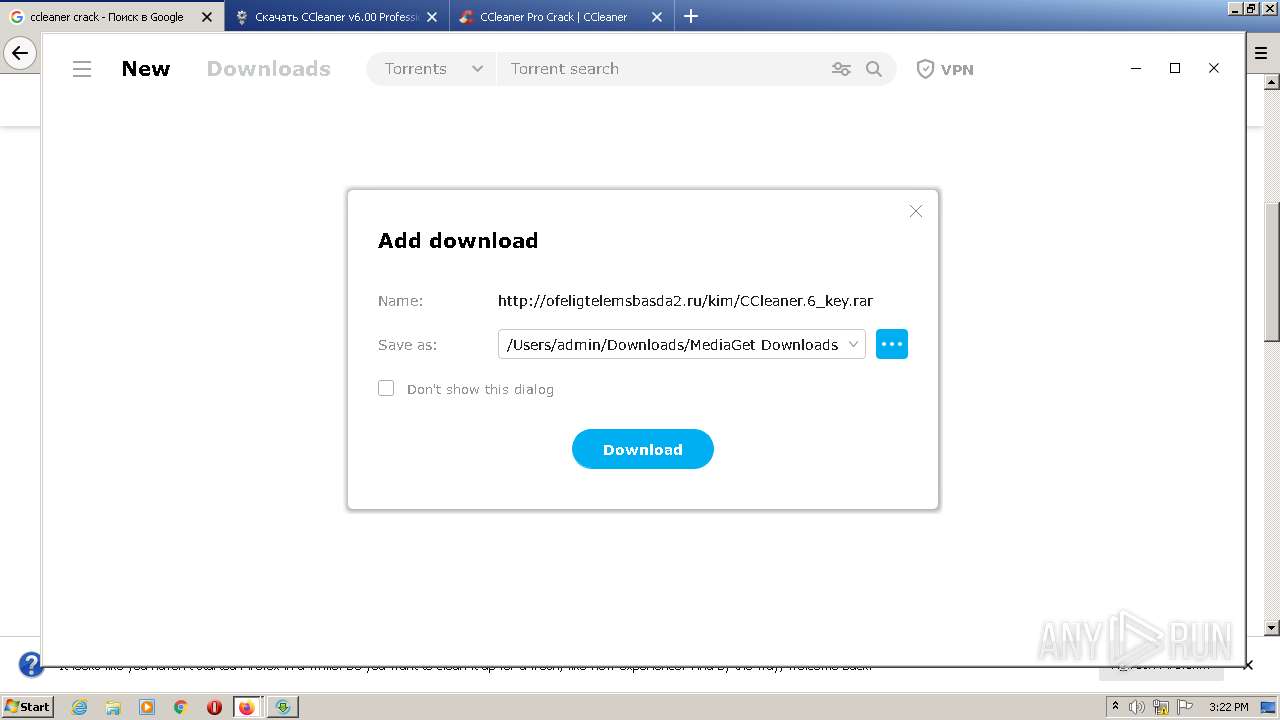
Task: Switch to the Downloads section
Action: click(x=268, y=69)
